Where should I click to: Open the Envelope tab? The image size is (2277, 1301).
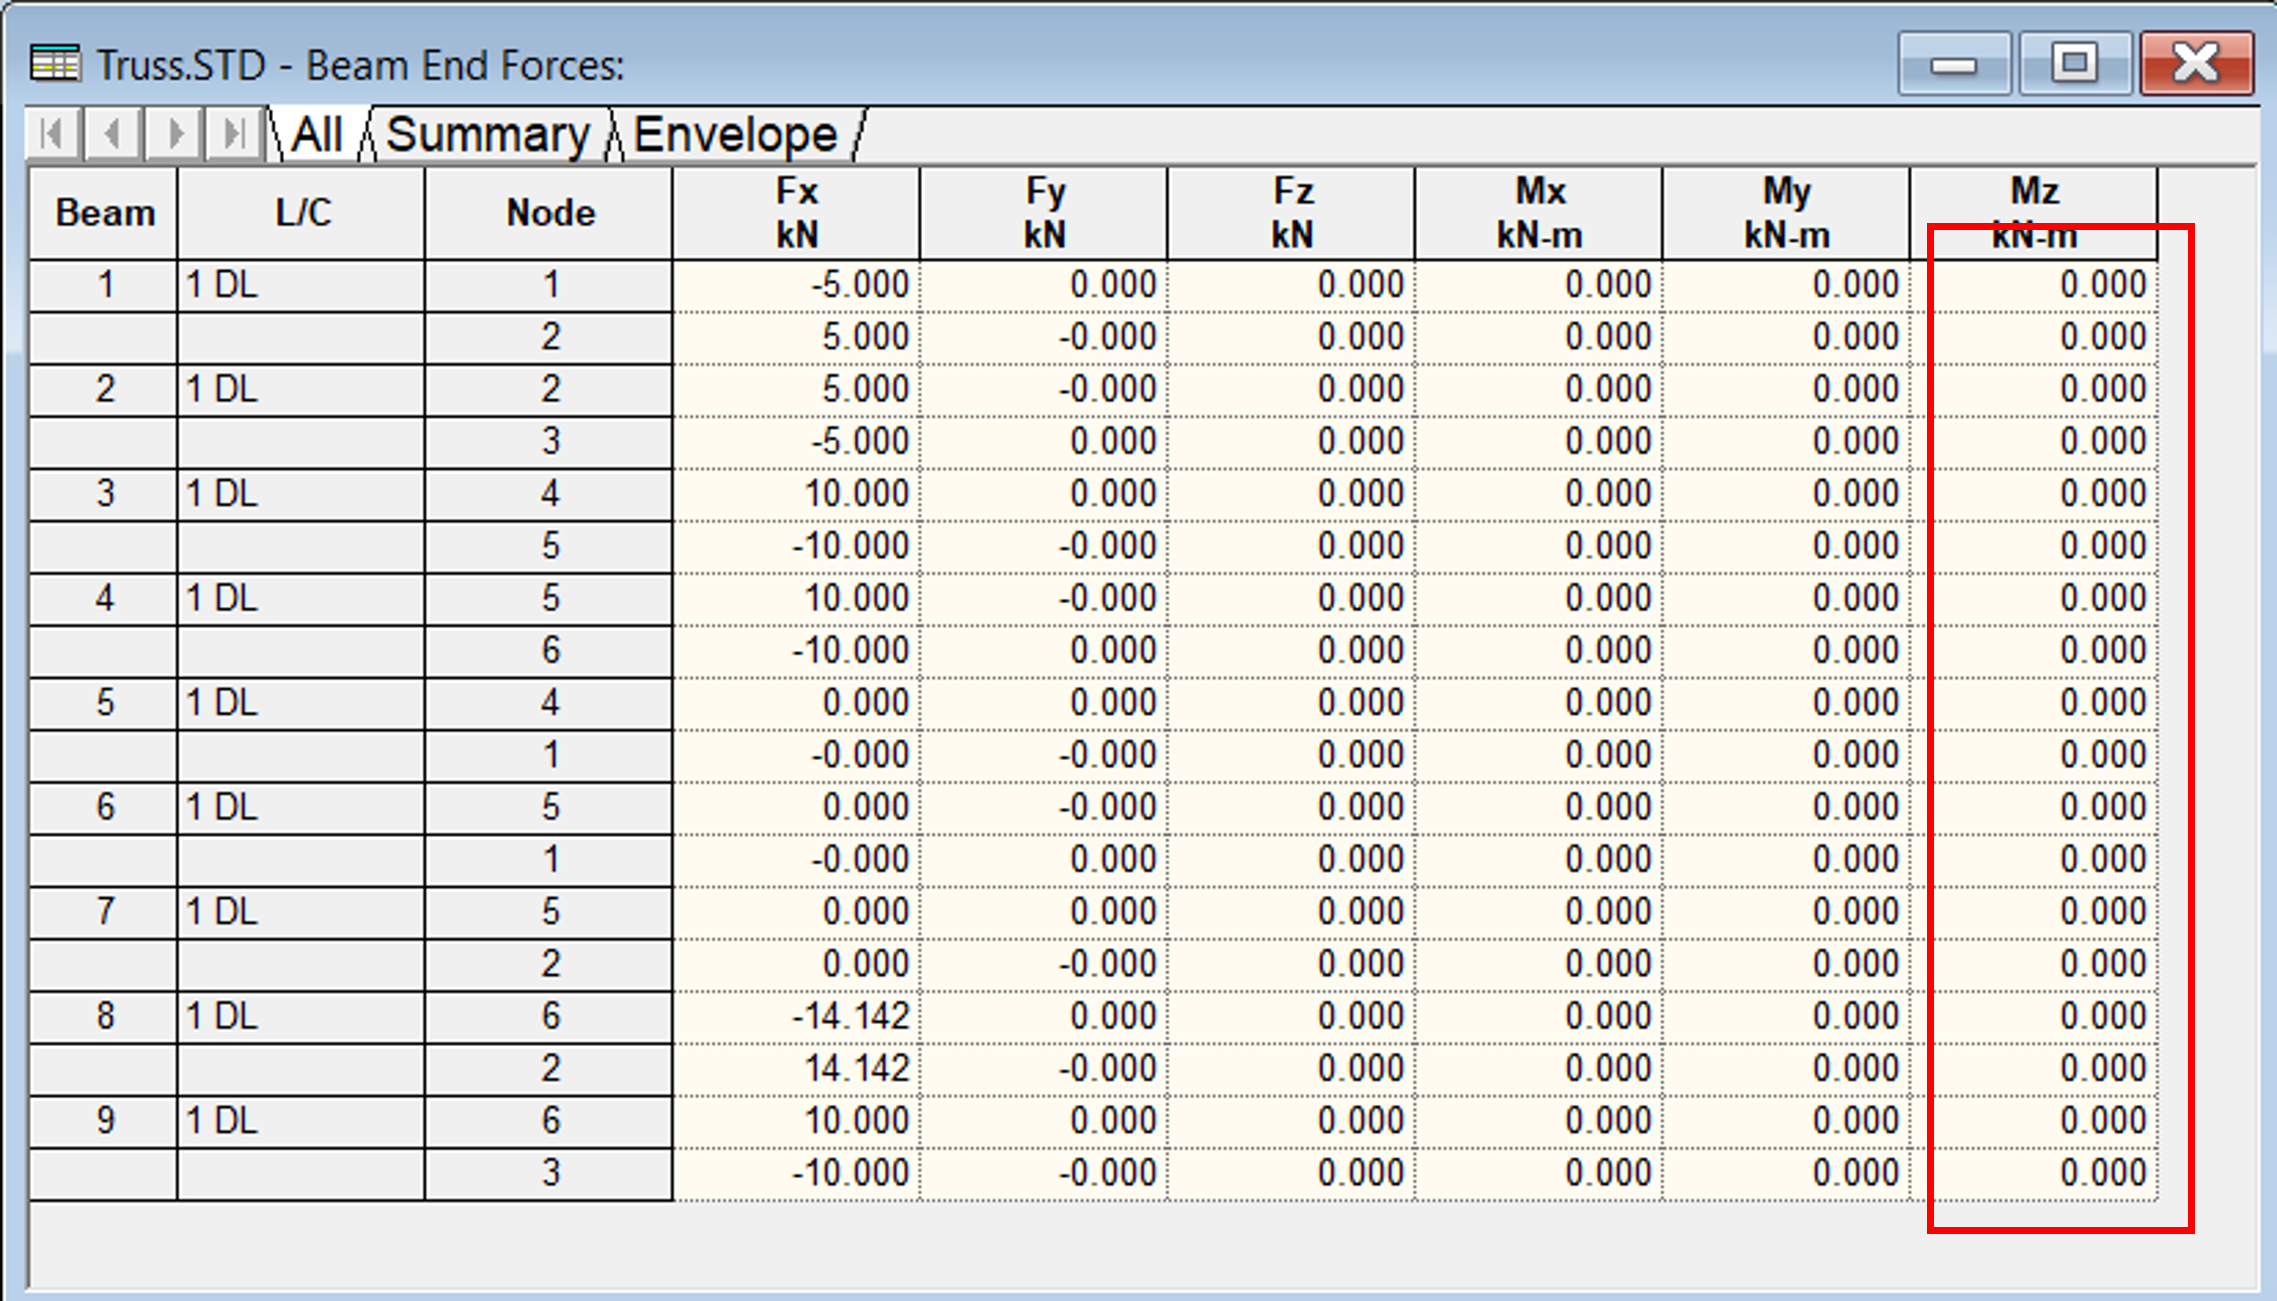735,135
